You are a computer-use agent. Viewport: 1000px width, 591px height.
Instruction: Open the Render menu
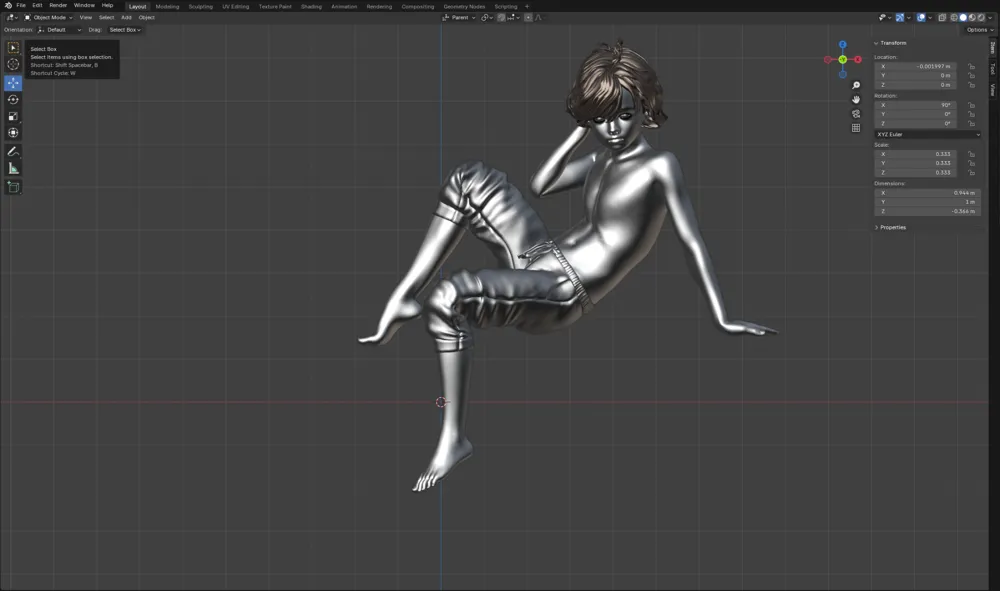click(x=58, y=5)
